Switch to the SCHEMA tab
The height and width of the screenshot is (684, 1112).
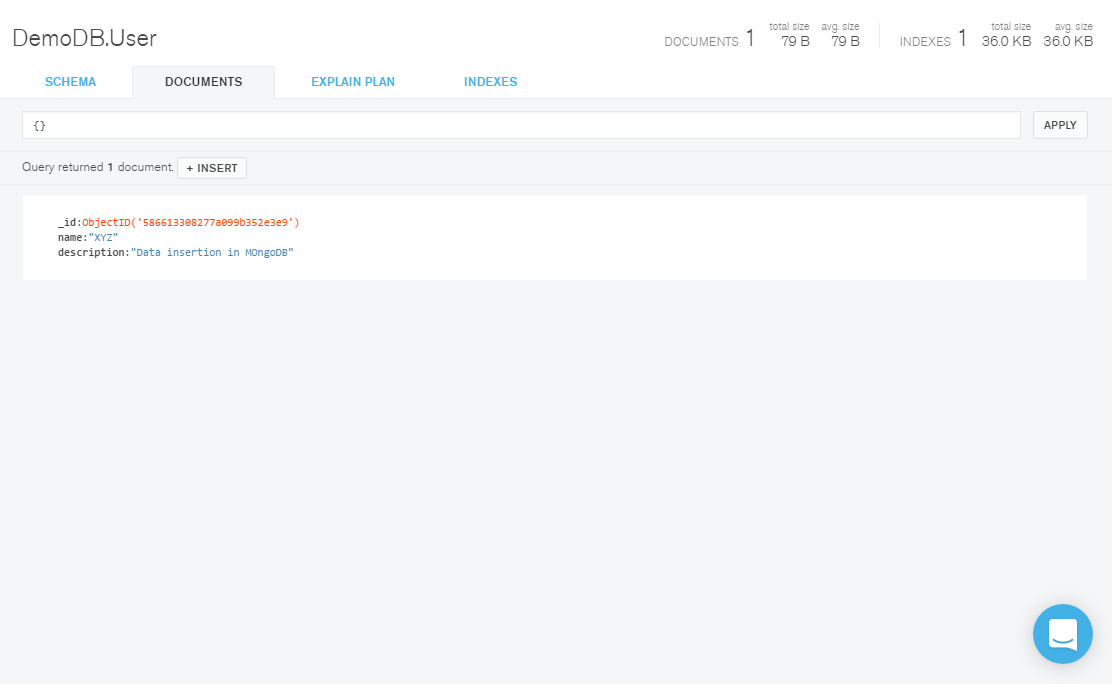coord(70,82)
